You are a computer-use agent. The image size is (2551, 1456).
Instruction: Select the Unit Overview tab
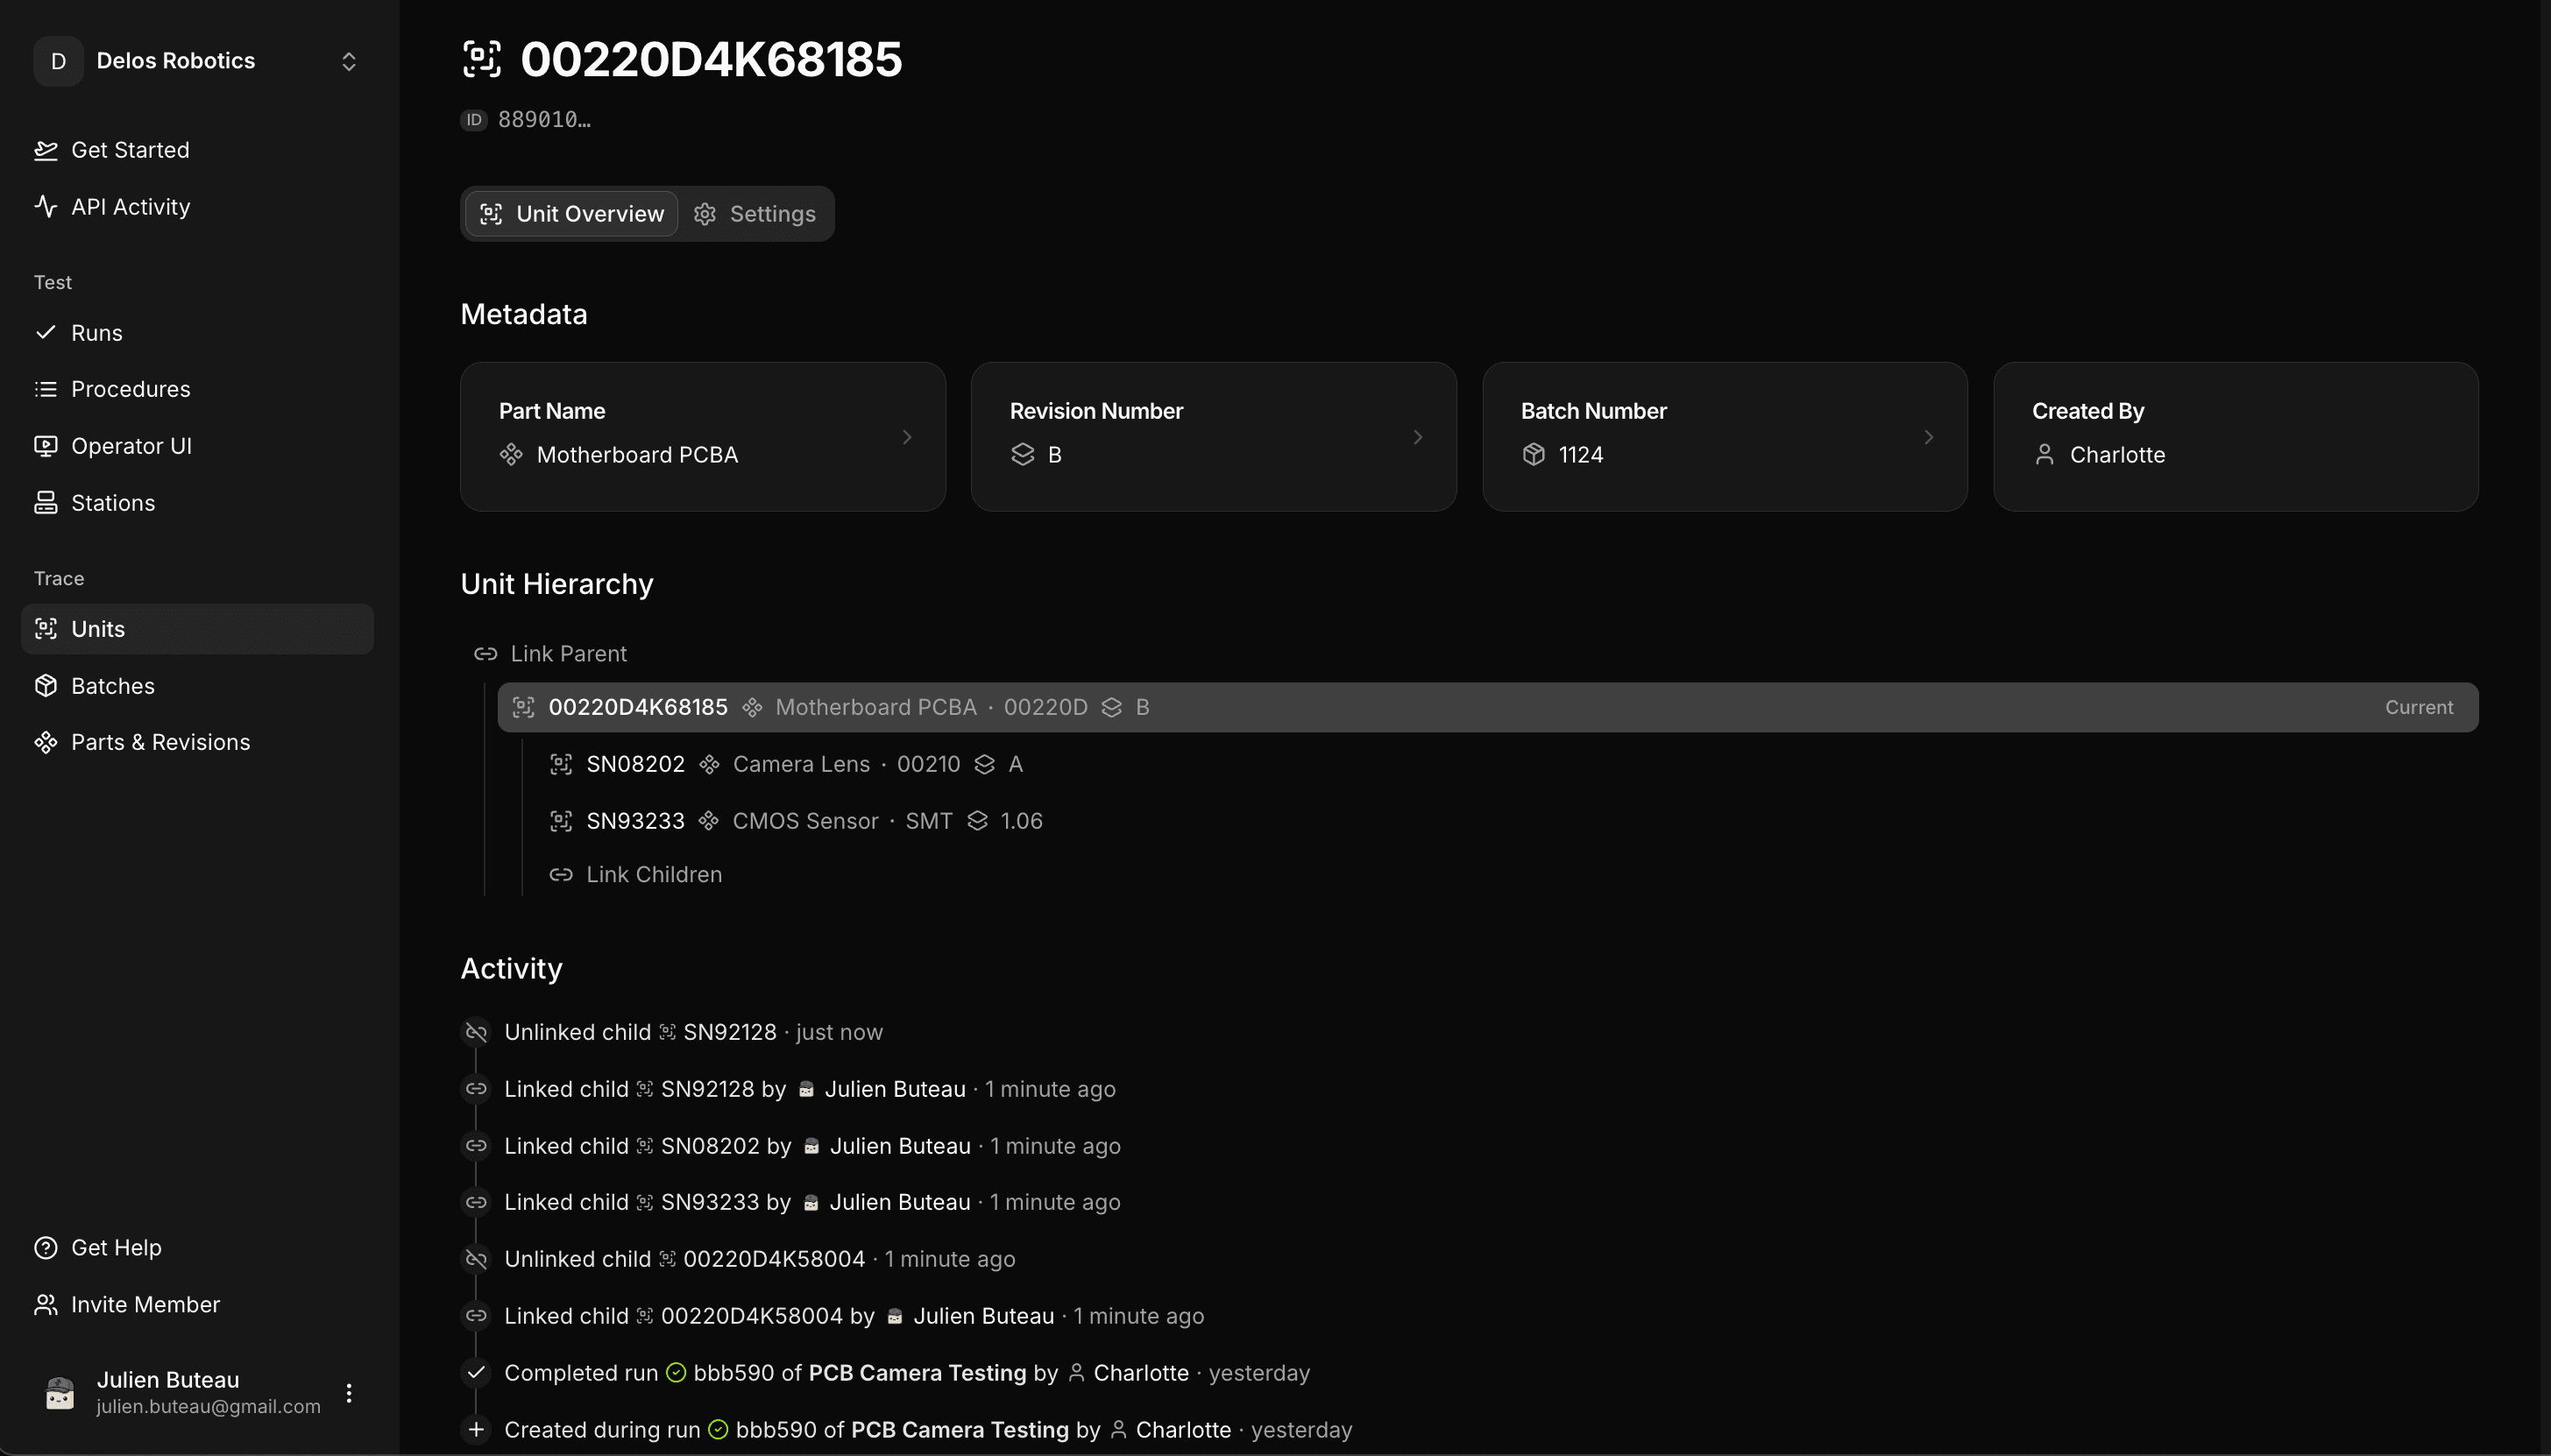click(570, 213)
